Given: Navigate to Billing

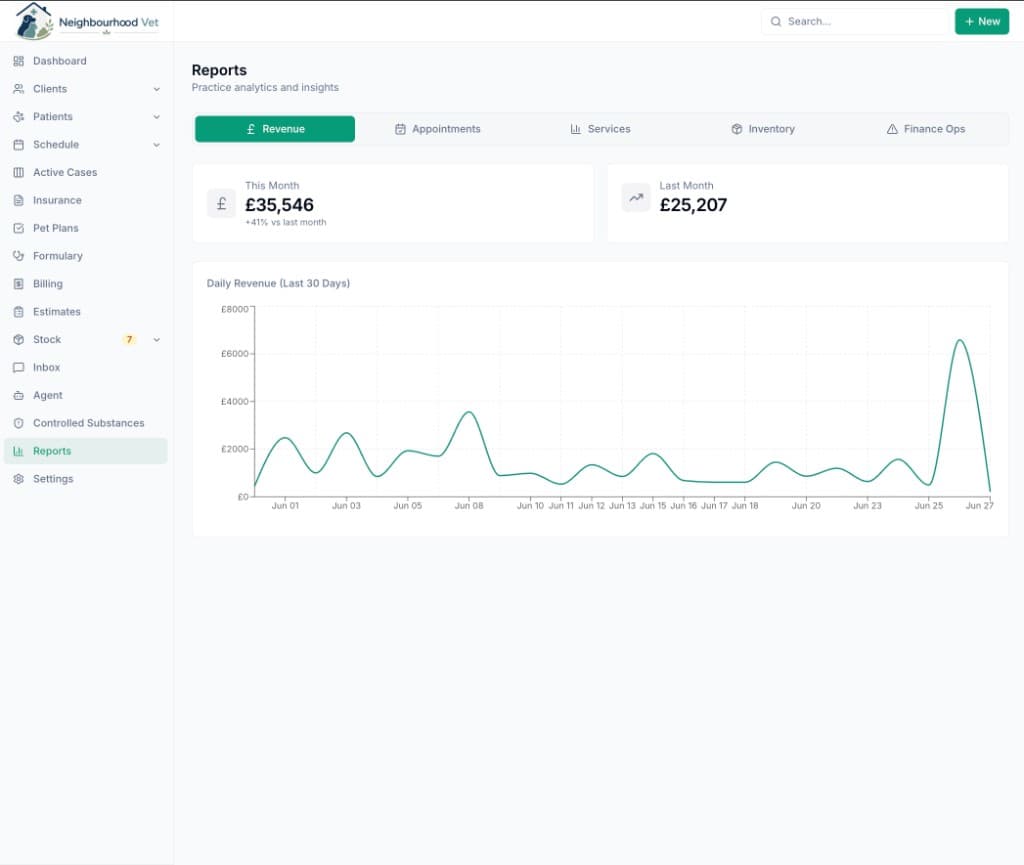Looking at the screenshot, I should pyautogui.click(x=86, y=284).
